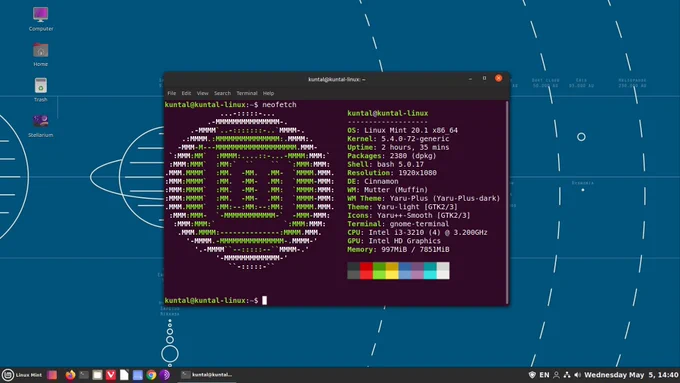
Task: Click the 'Resolution: 1920x1080' line
Action: [392, 173]
